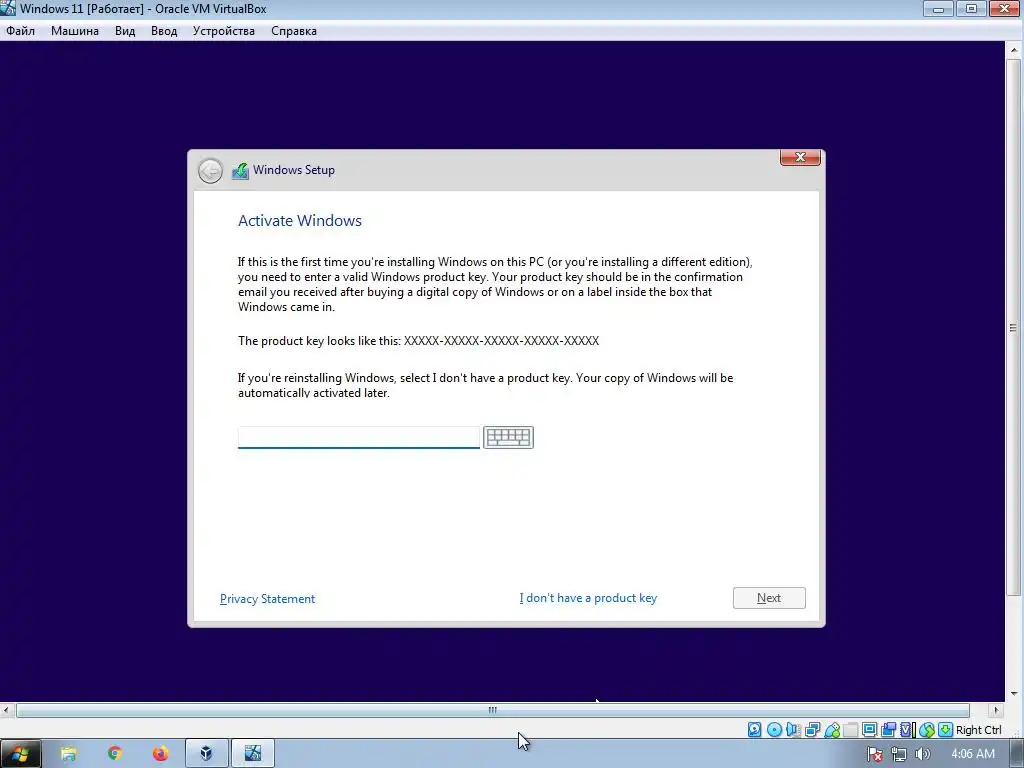The image size is (1024, 768).
Task: Click the VirtualBox window title icon
Action: (x=8, y=8)
